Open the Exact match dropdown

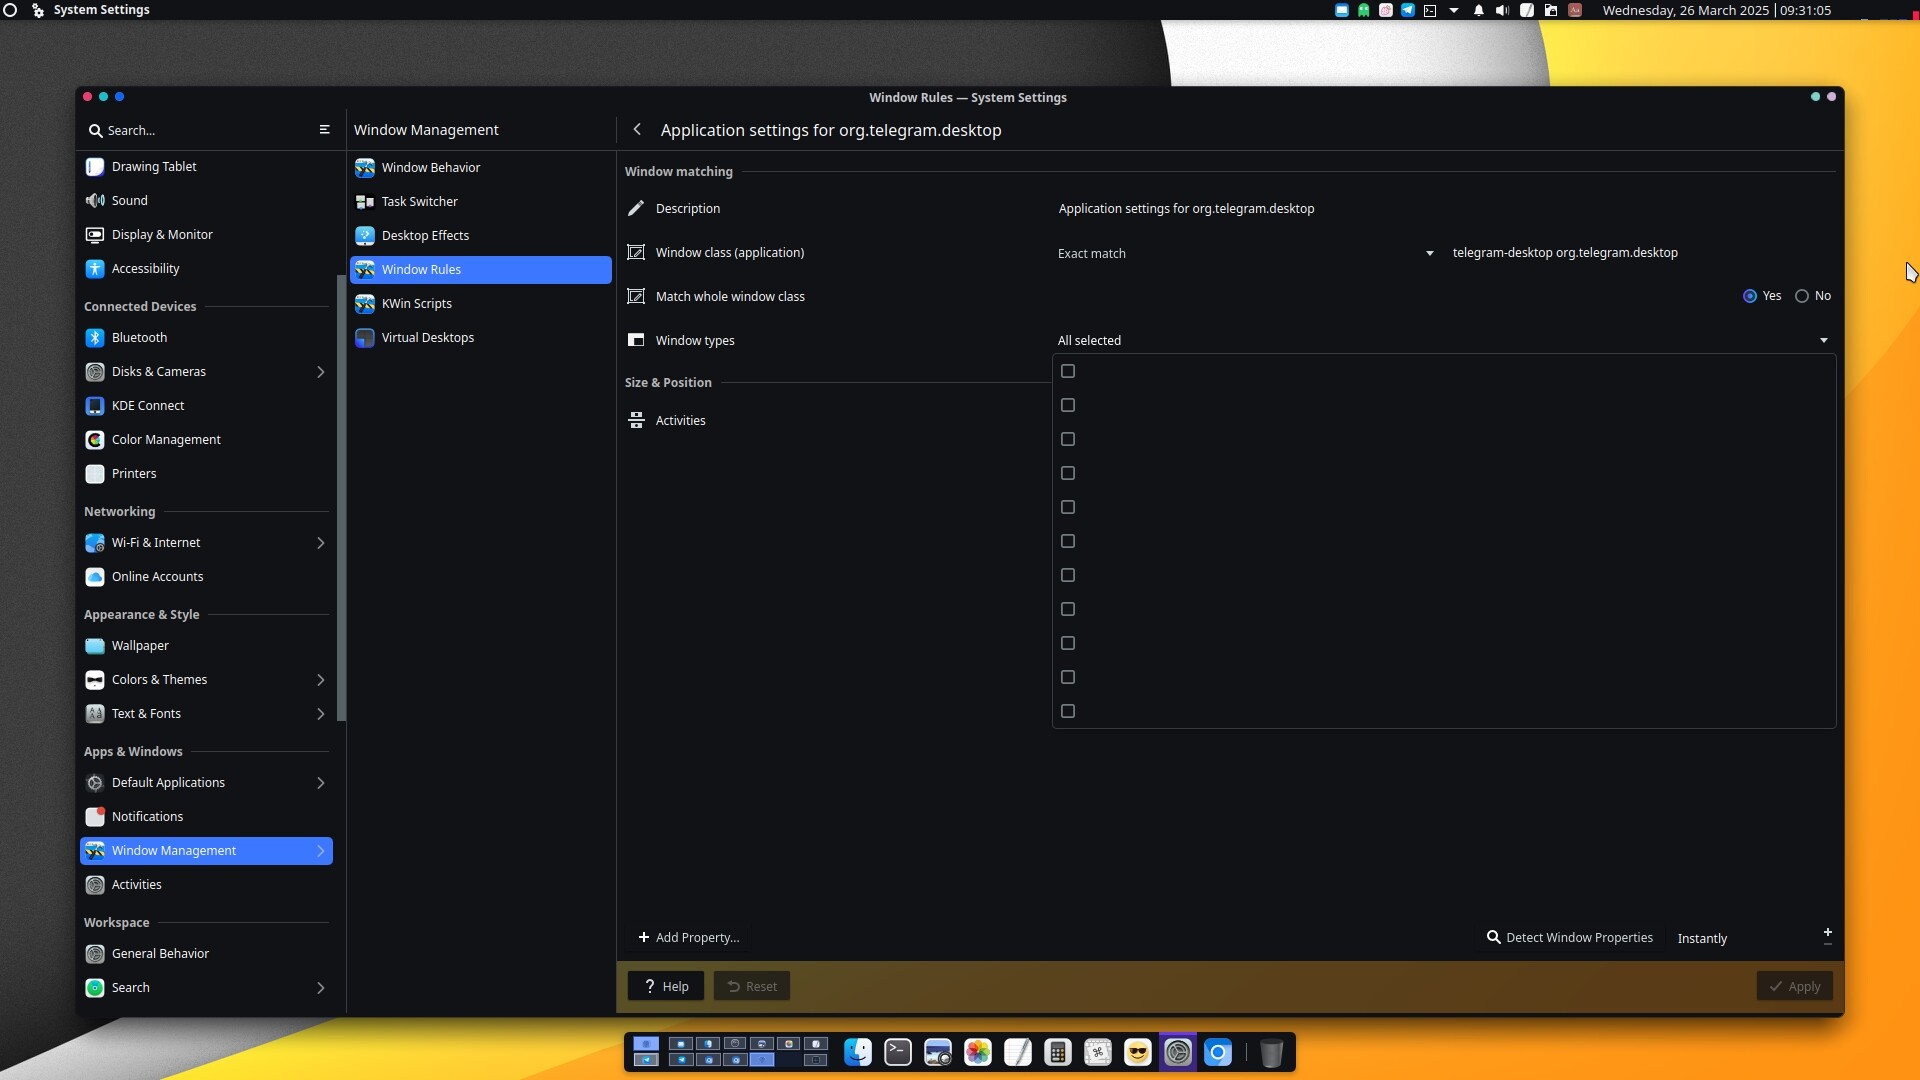[x=1245, y=253]
